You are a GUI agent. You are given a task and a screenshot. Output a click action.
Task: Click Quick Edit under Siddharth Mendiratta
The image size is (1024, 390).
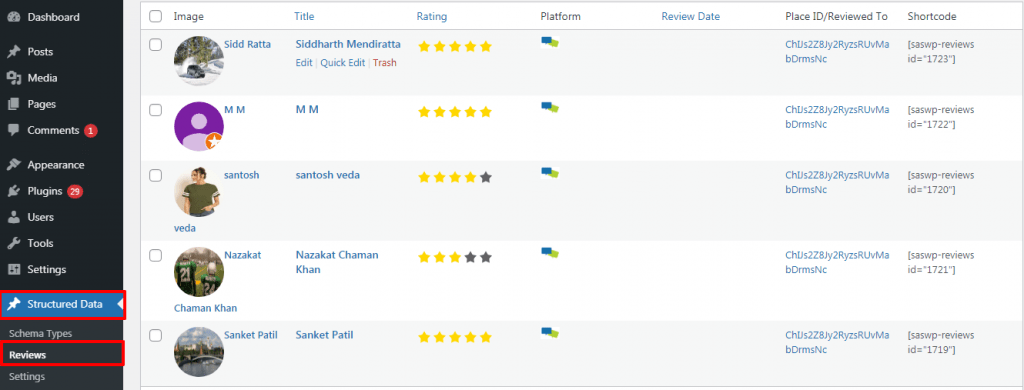(x=343, y=63)
